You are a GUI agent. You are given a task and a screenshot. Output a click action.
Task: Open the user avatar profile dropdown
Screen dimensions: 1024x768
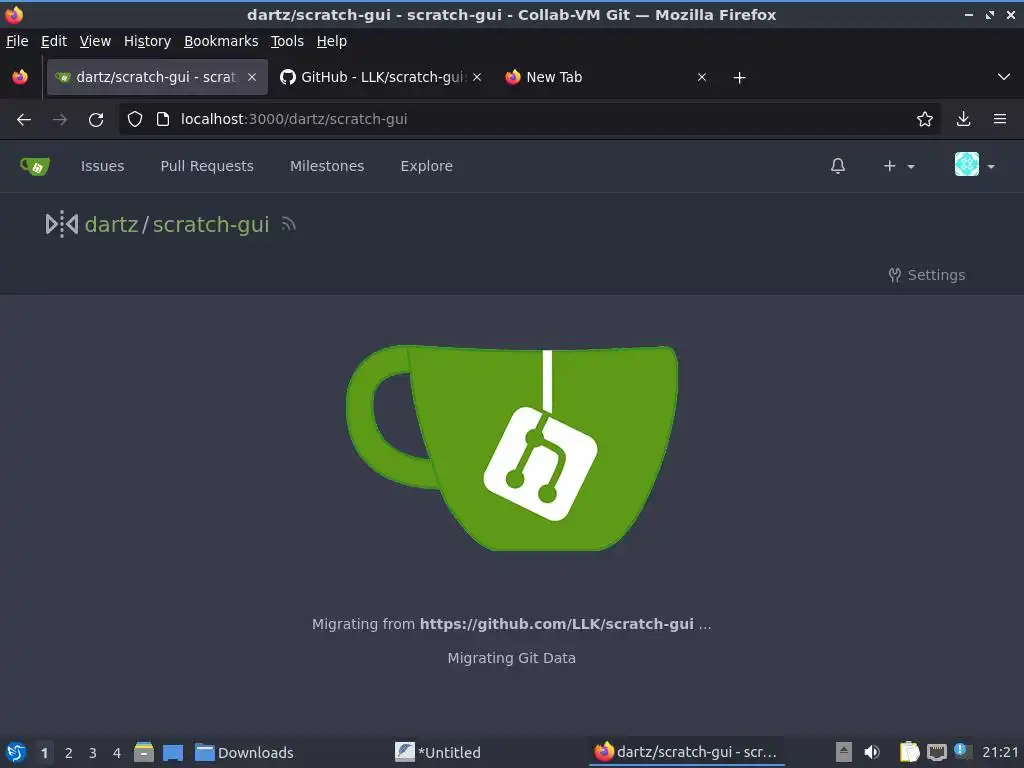click(975, 165)
